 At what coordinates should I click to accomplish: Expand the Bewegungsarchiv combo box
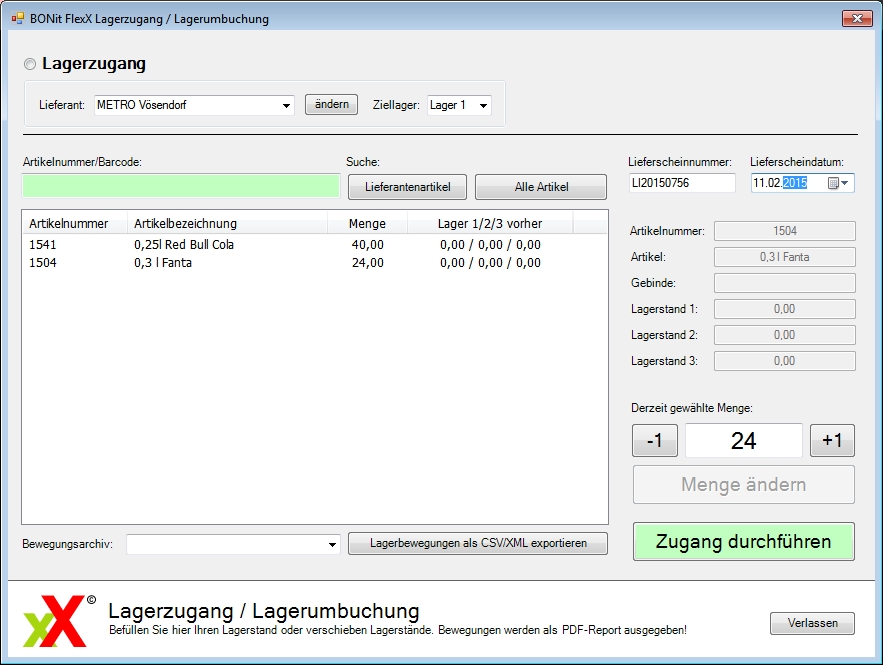[x=333, y=544]
